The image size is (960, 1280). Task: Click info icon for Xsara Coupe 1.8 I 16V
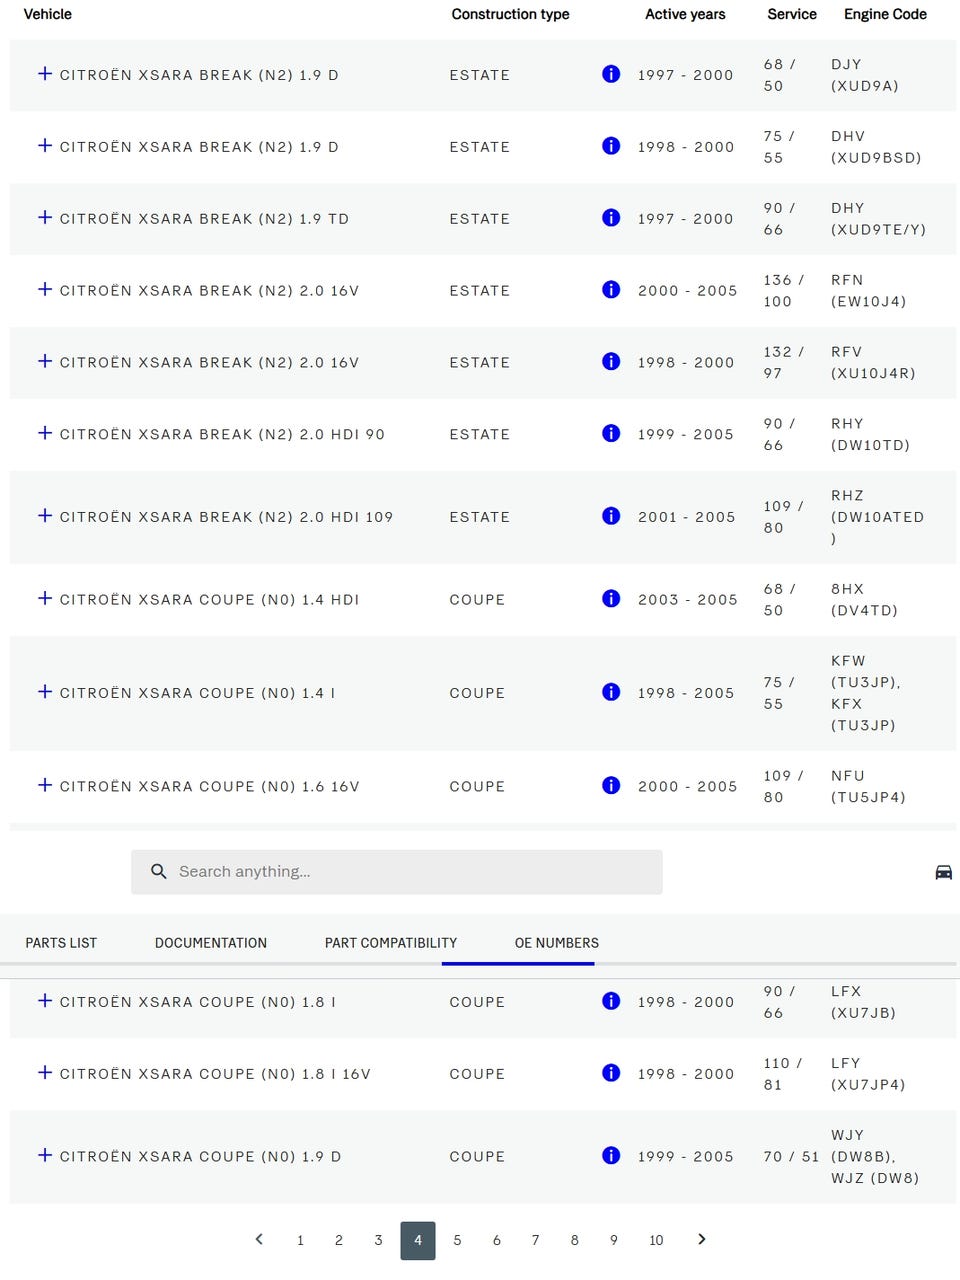pyautogui.click(x=611, y=1073)
